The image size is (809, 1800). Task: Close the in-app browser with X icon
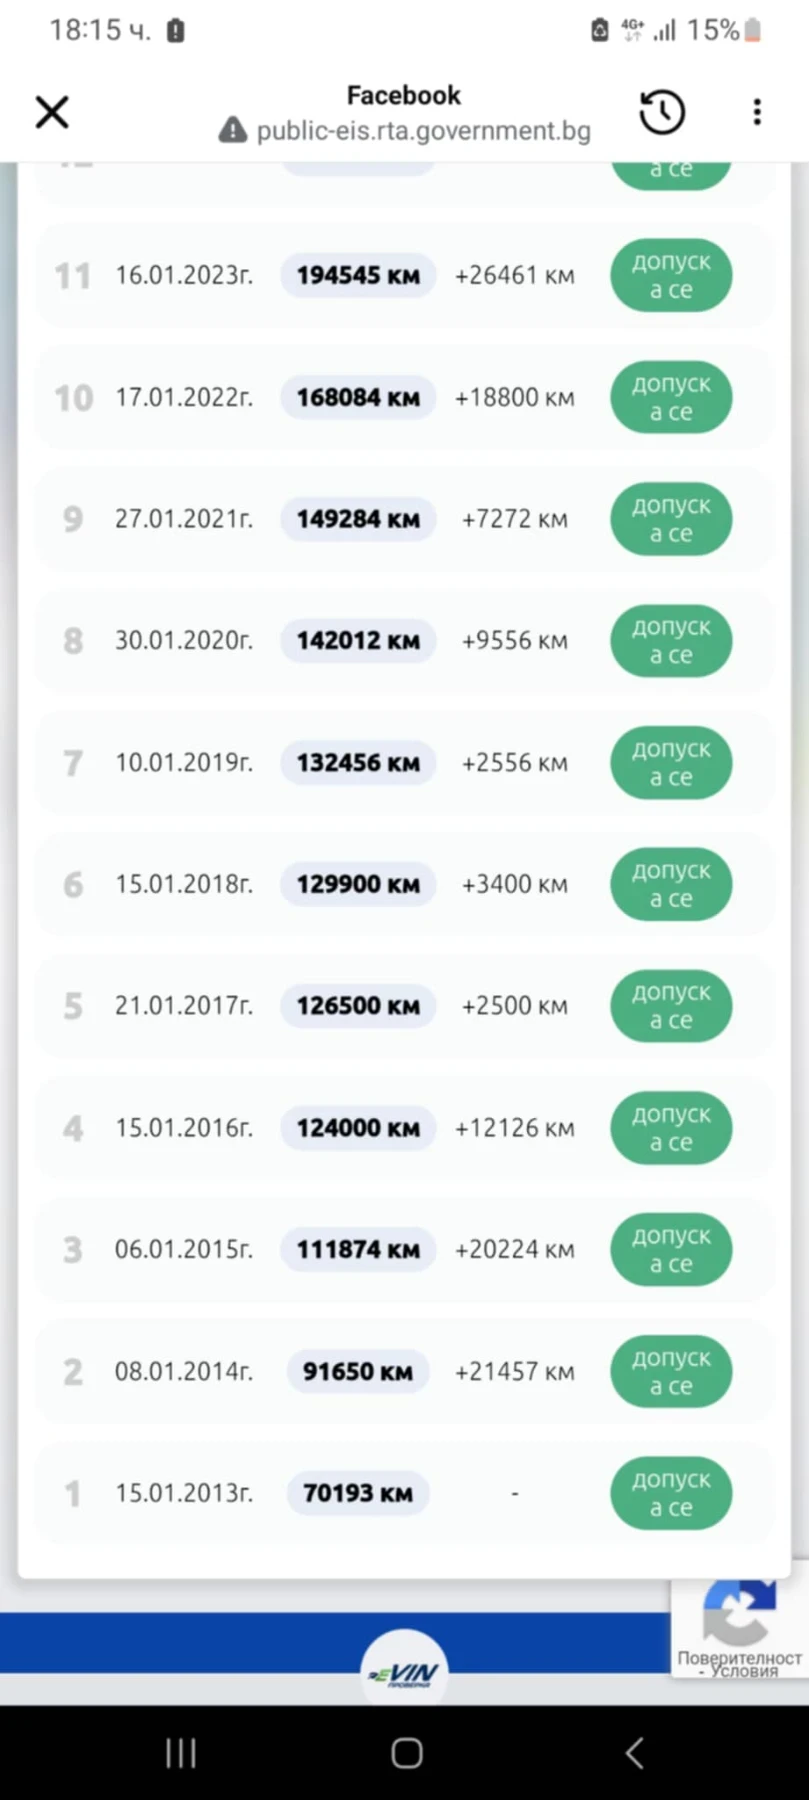click(x=52, y=112)
